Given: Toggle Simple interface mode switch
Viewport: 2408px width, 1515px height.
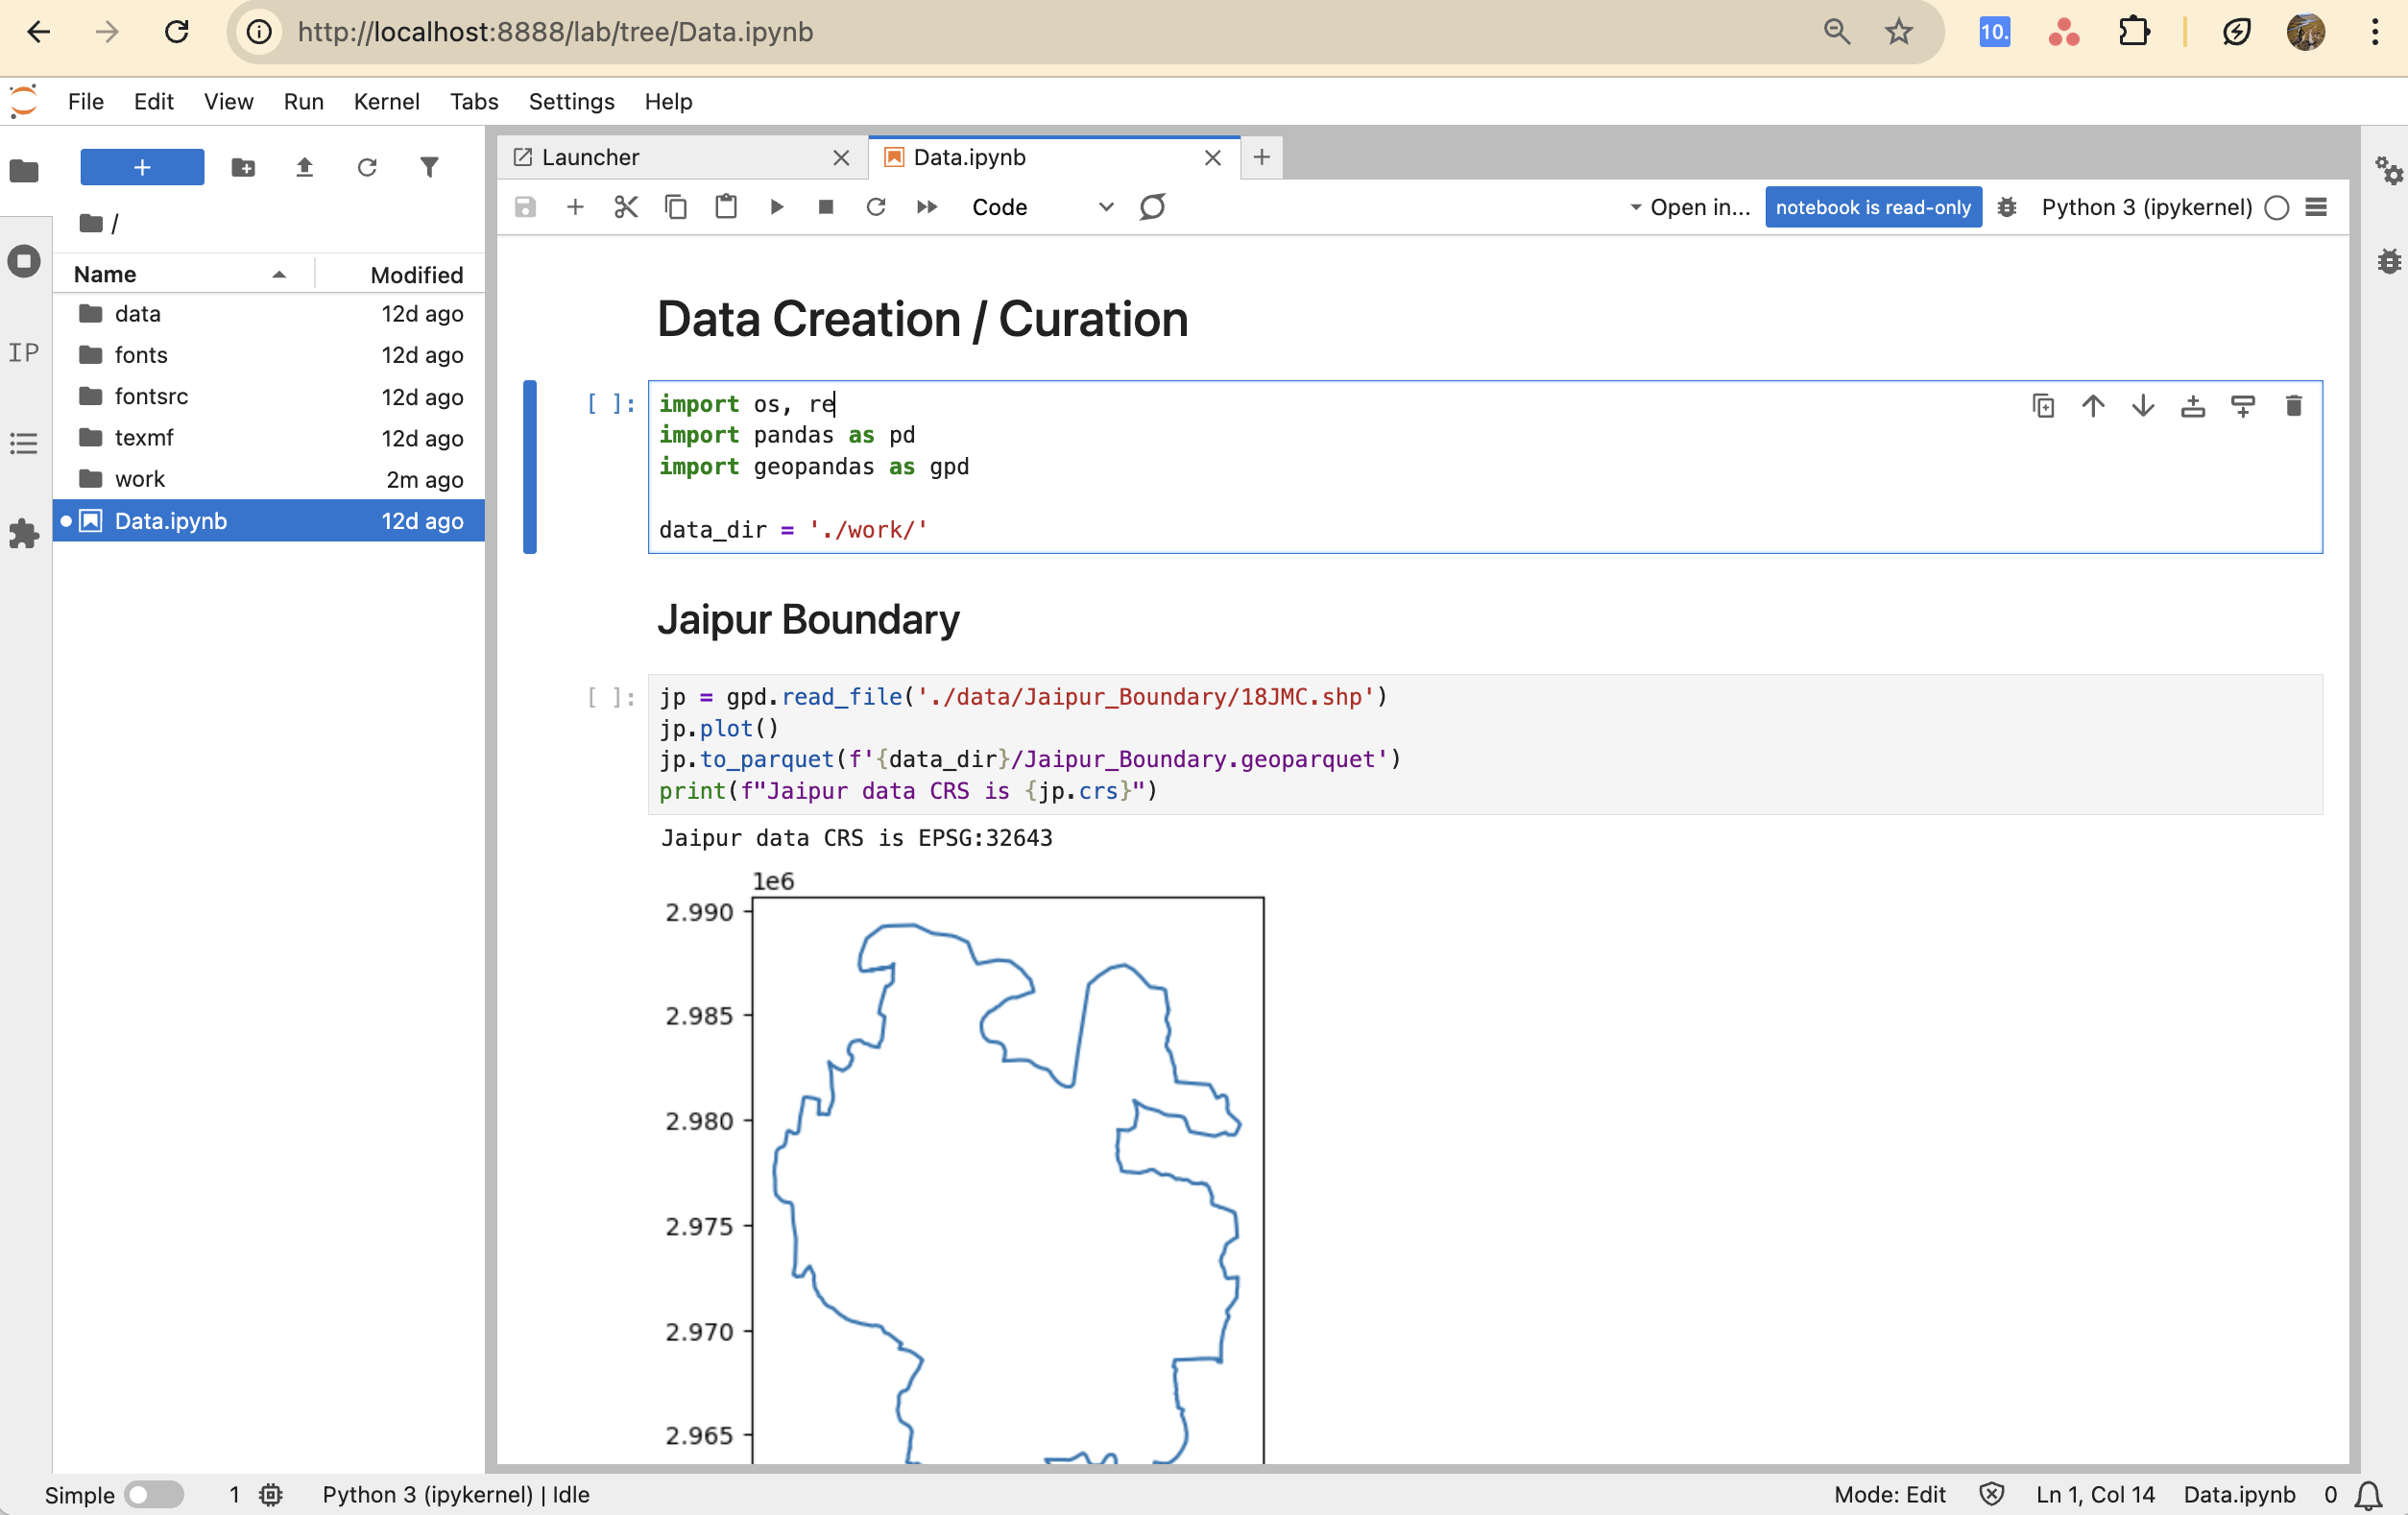Looking at the screenshot, I should click(x=154, y=1494).
